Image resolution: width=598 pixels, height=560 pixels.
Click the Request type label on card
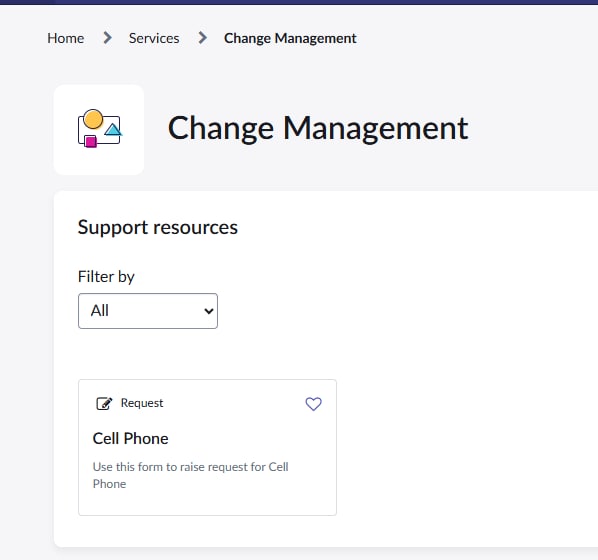pyautogui.click(x=142, y=403)
